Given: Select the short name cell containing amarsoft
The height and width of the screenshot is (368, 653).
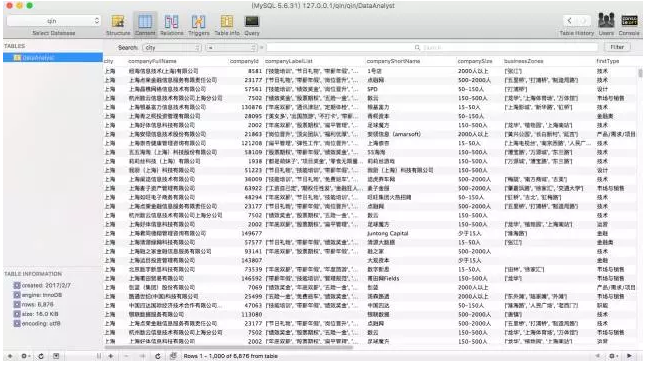Looking at the screenshot, I should coord(410,134).
